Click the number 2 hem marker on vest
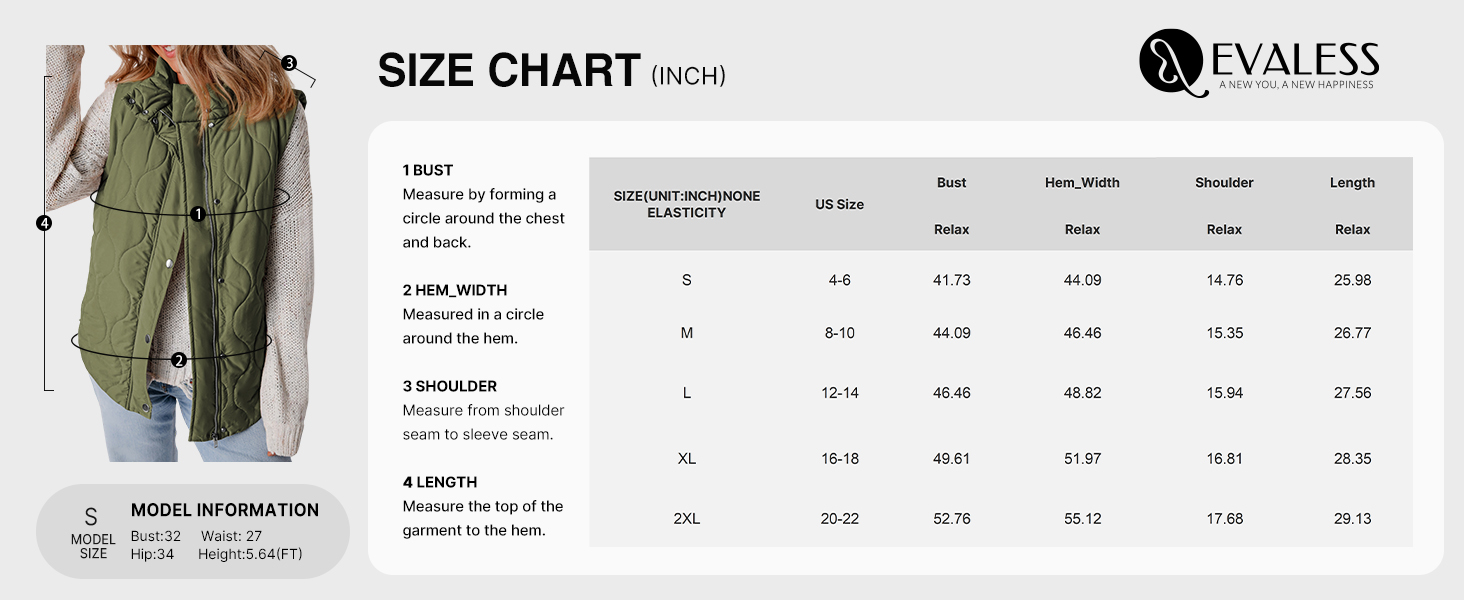1464x600 pixels. [179, 360]
